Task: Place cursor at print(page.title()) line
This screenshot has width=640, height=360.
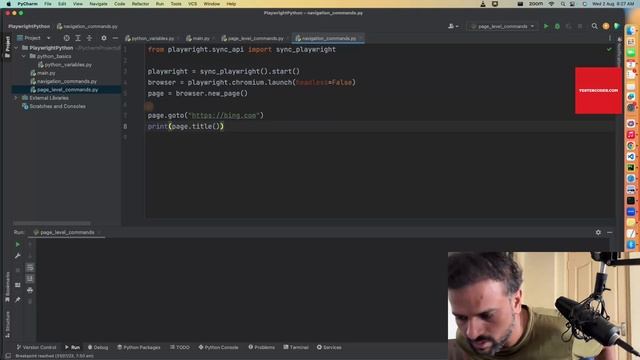Action: pos(186,127)
